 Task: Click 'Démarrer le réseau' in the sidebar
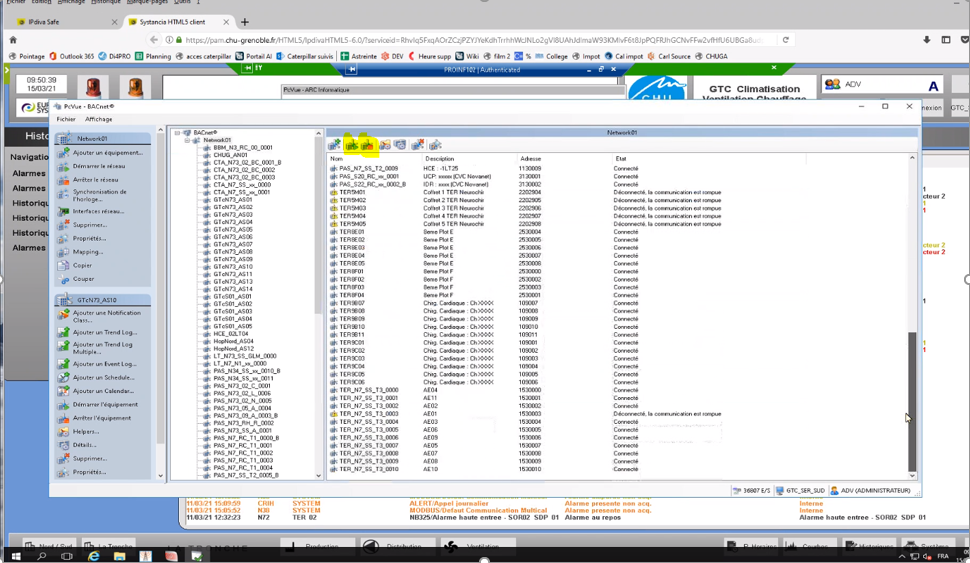click(99, 166)
